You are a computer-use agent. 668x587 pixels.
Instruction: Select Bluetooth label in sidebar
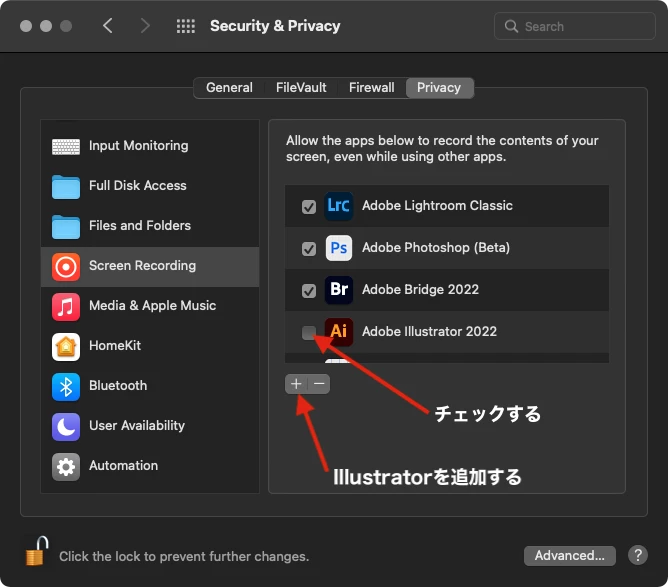pos(118,386)
